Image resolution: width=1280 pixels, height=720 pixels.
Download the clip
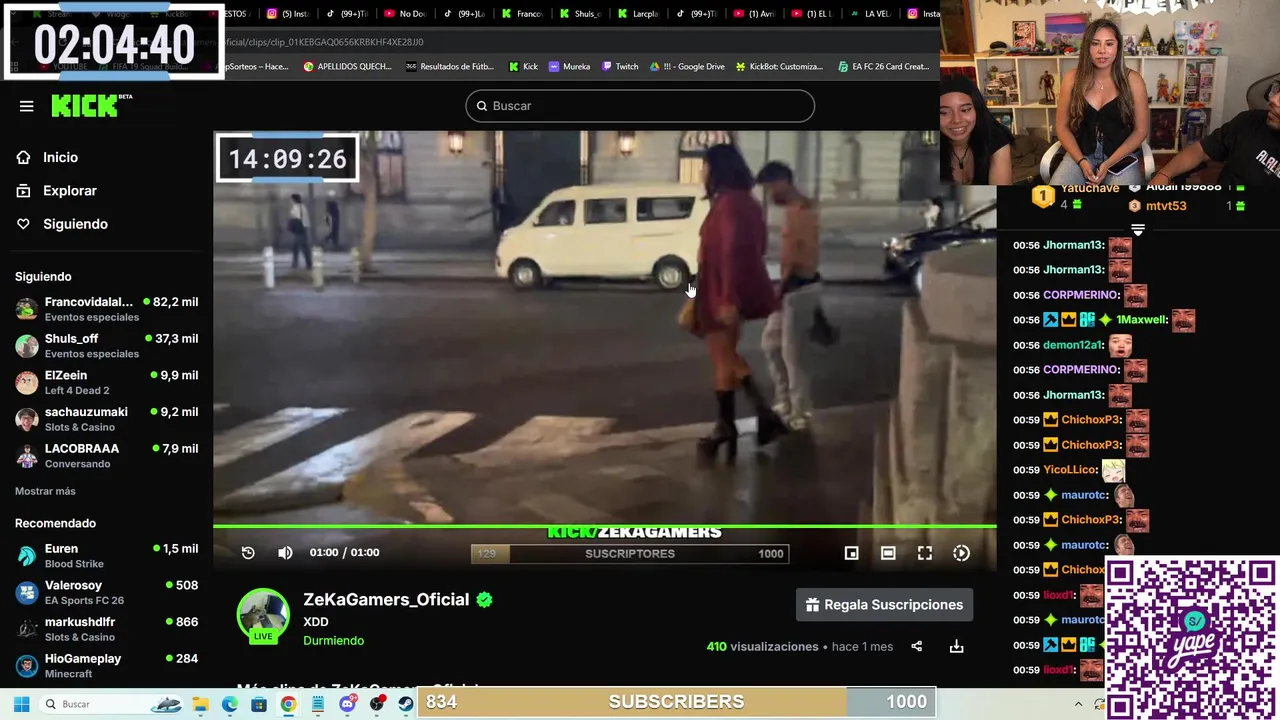(956, 646)
